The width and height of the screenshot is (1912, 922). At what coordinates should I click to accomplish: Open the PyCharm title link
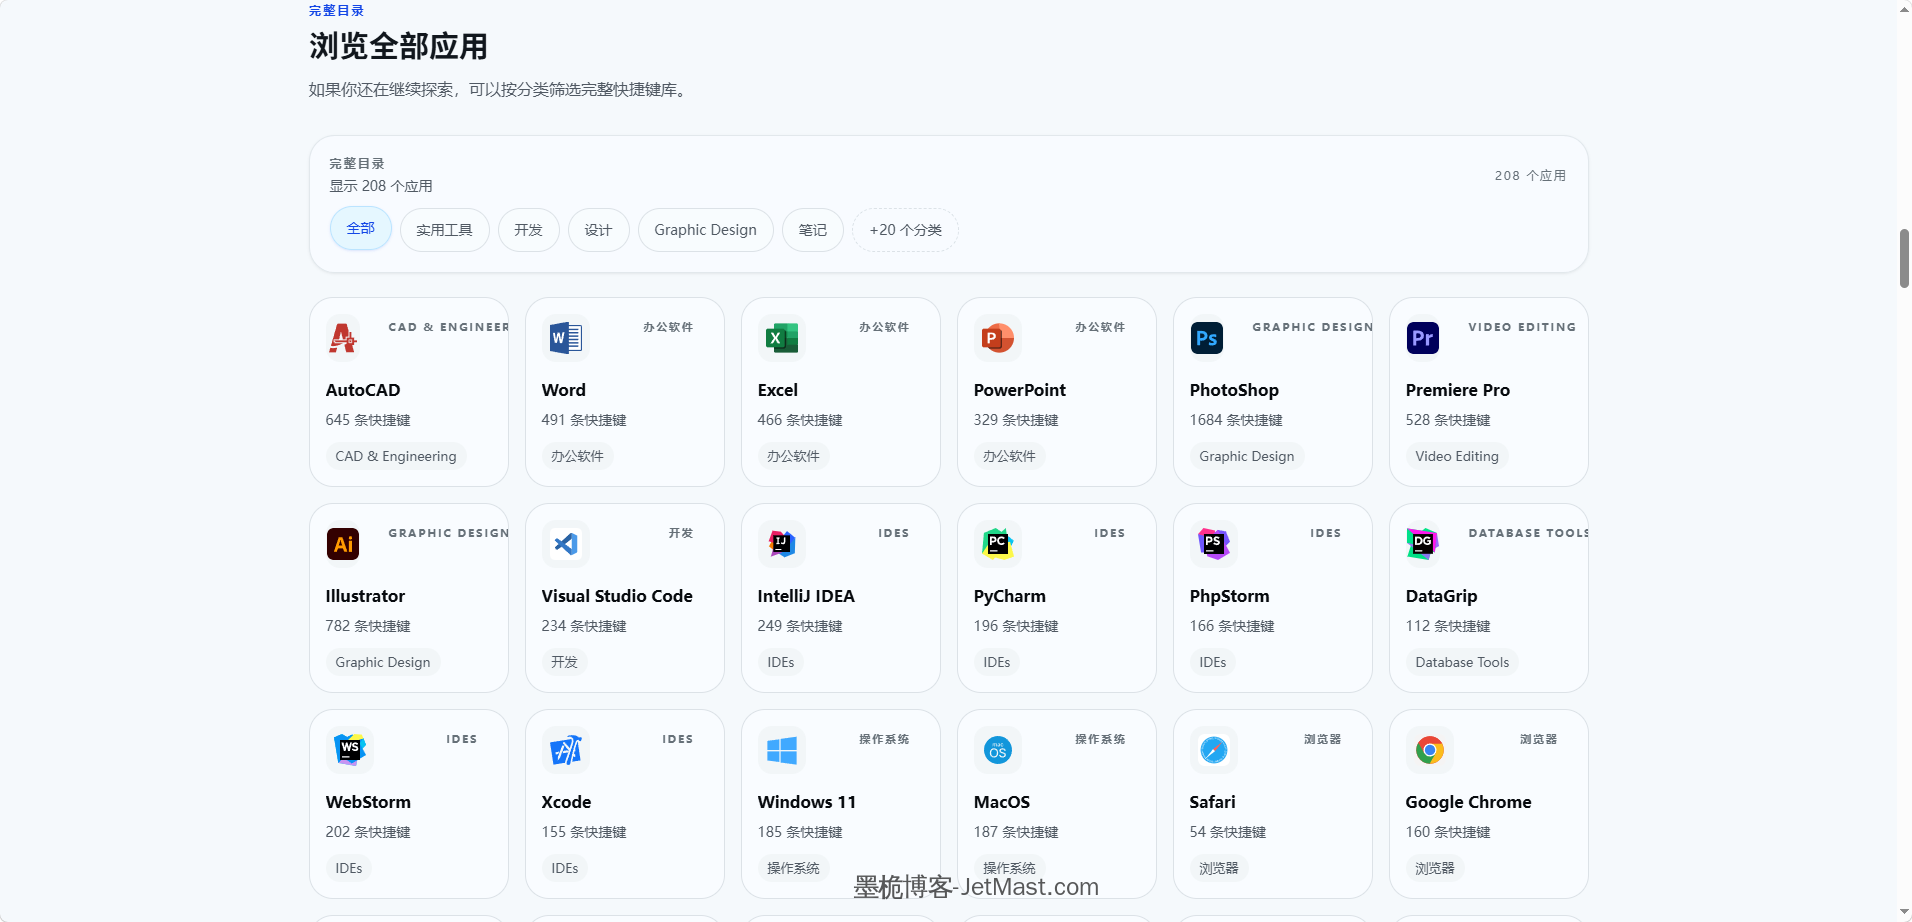1010,596
